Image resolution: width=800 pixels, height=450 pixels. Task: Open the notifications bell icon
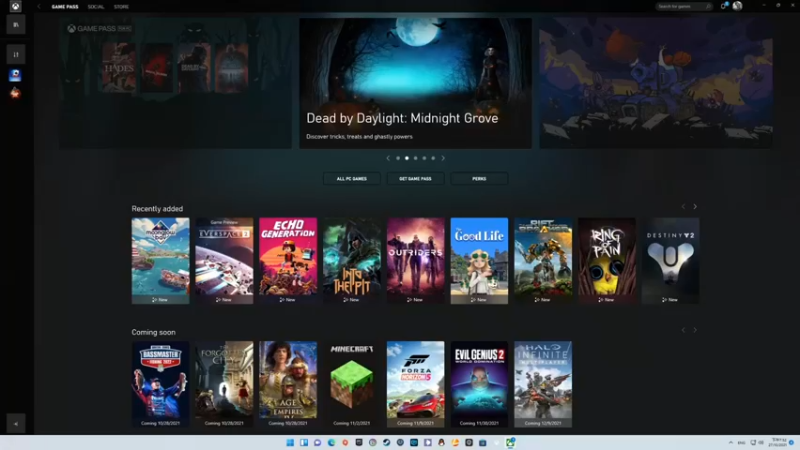point(724,6)
